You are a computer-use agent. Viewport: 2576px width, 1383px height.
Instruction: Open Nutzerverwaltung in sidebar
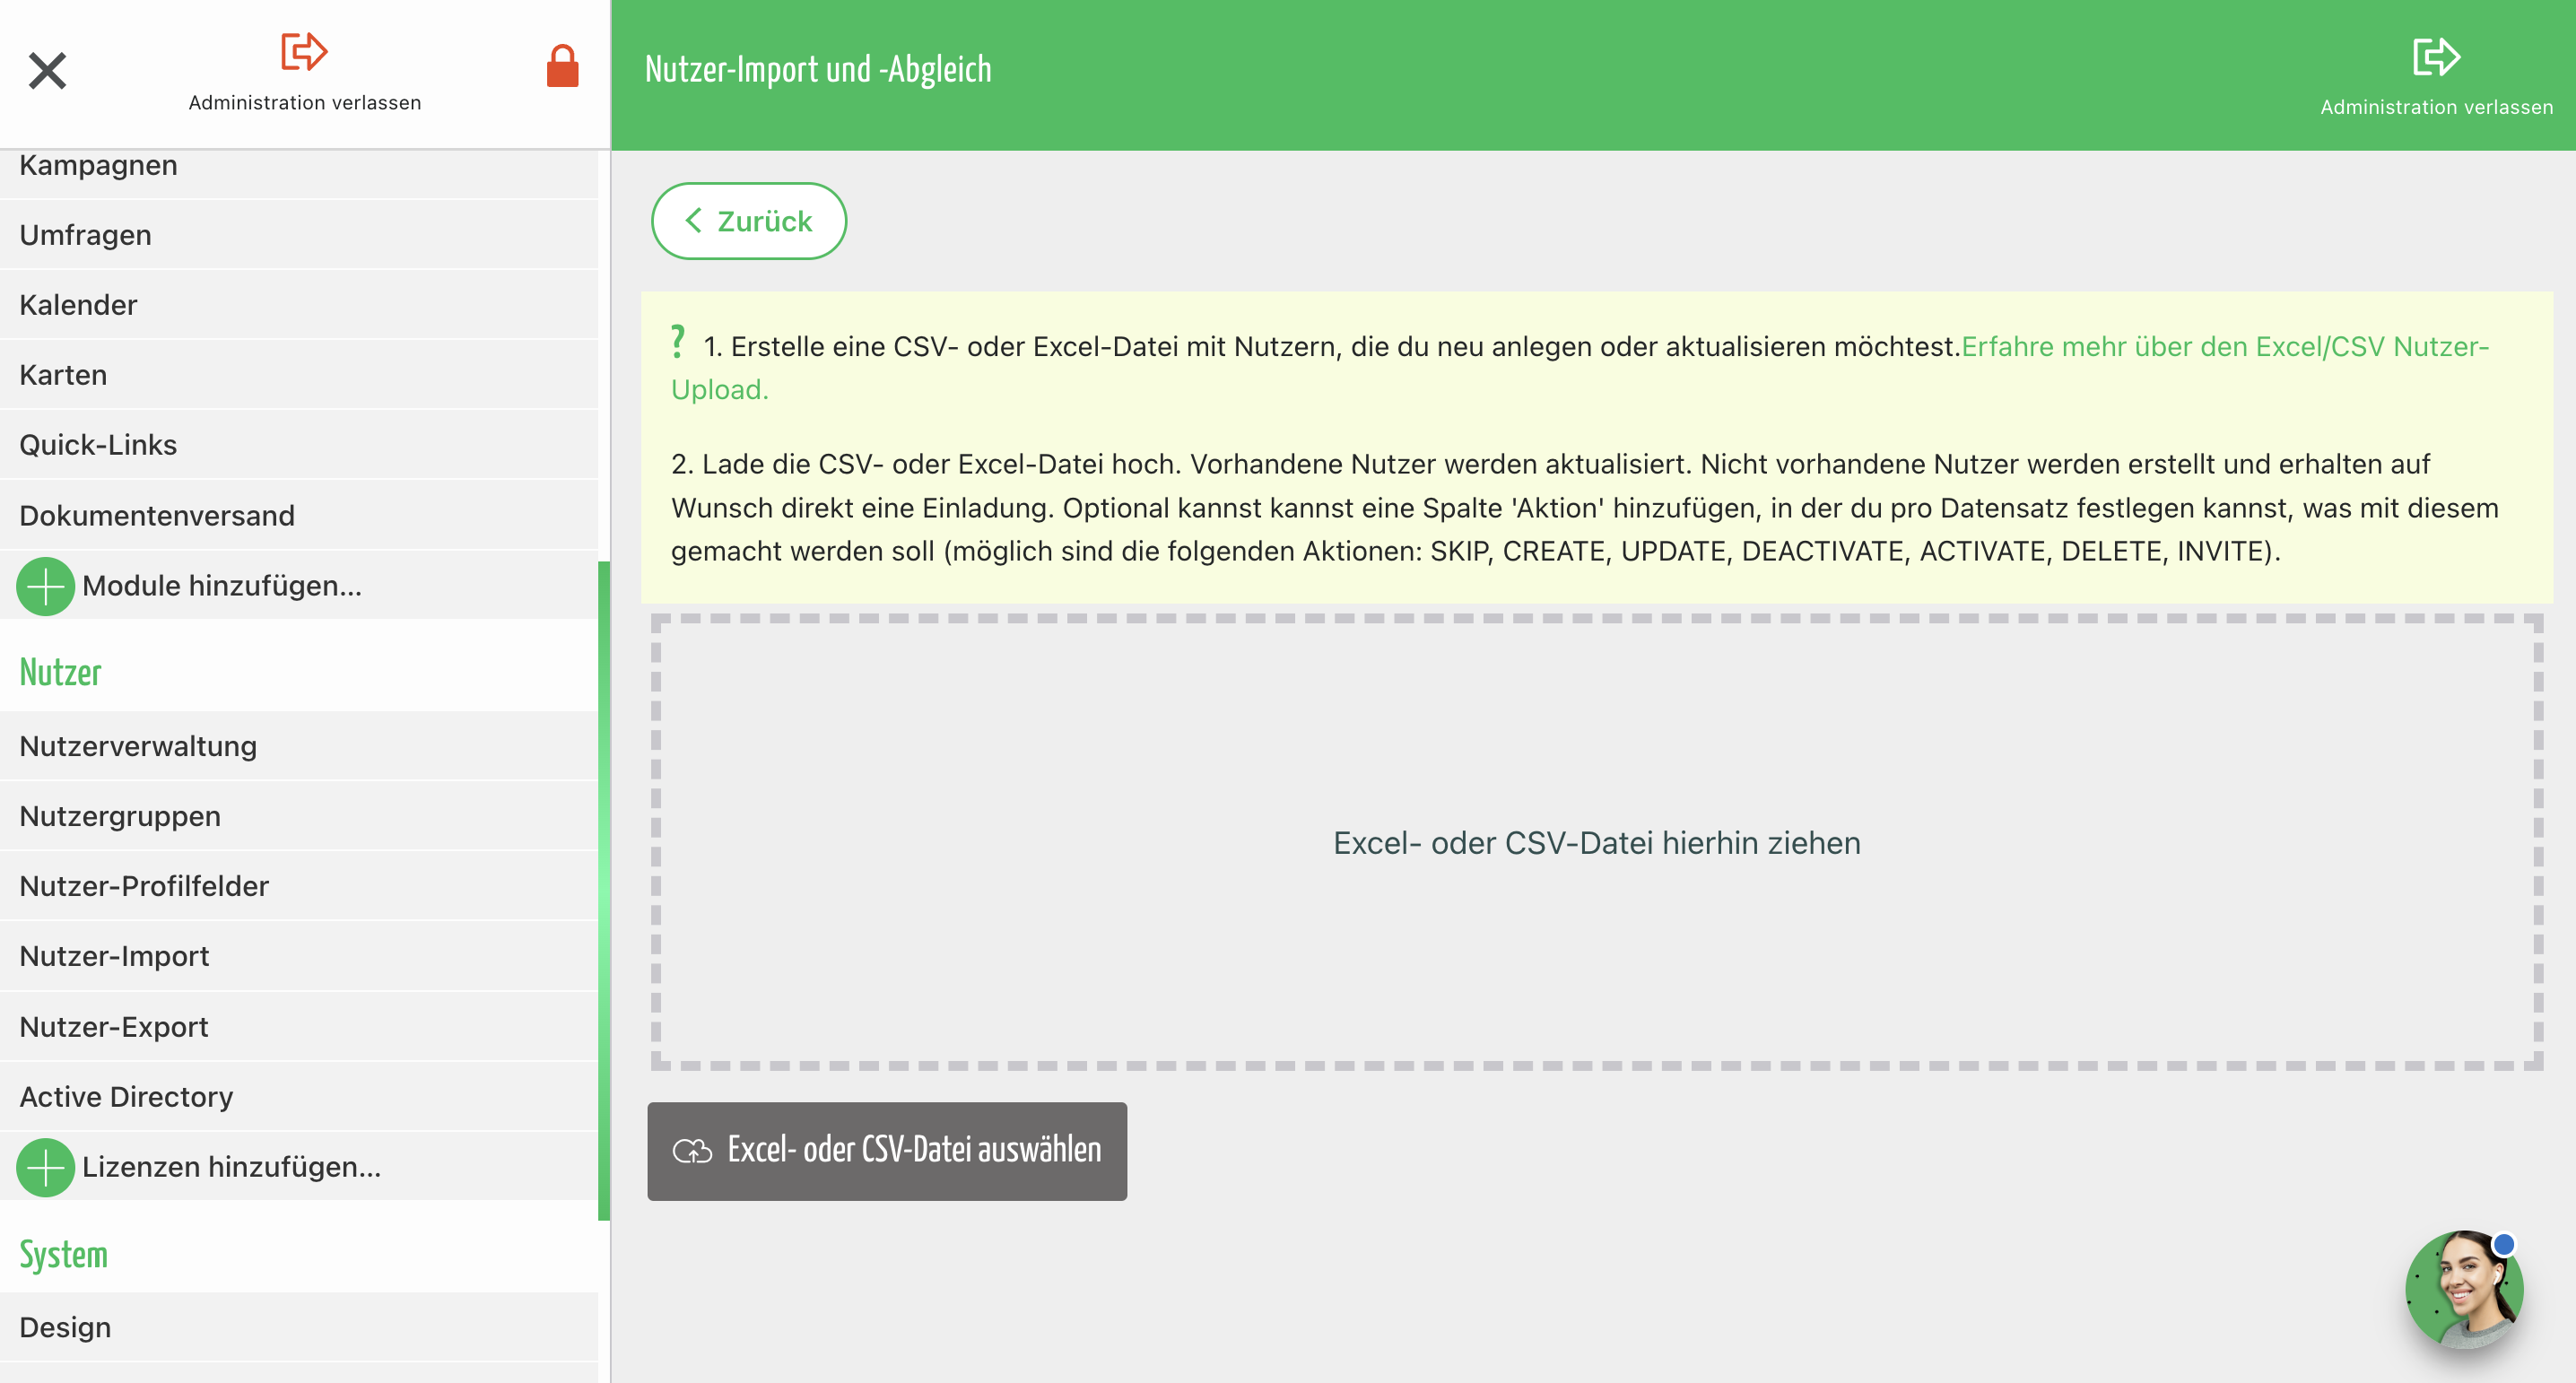coord(299,747)
